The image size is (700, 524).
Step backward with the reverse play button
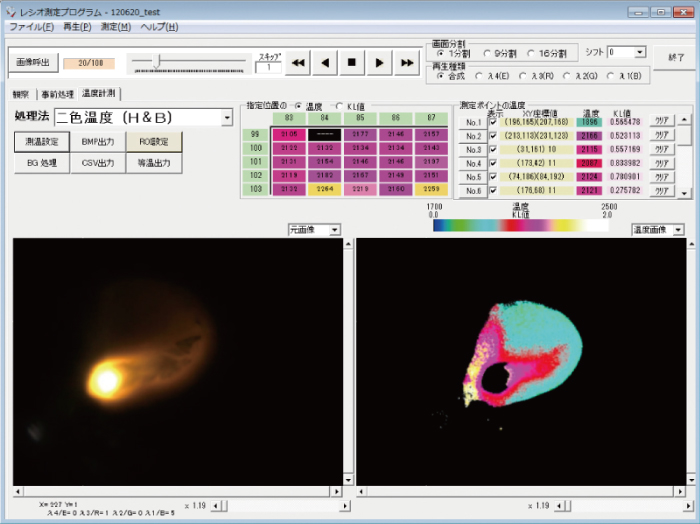coord(325,62)
